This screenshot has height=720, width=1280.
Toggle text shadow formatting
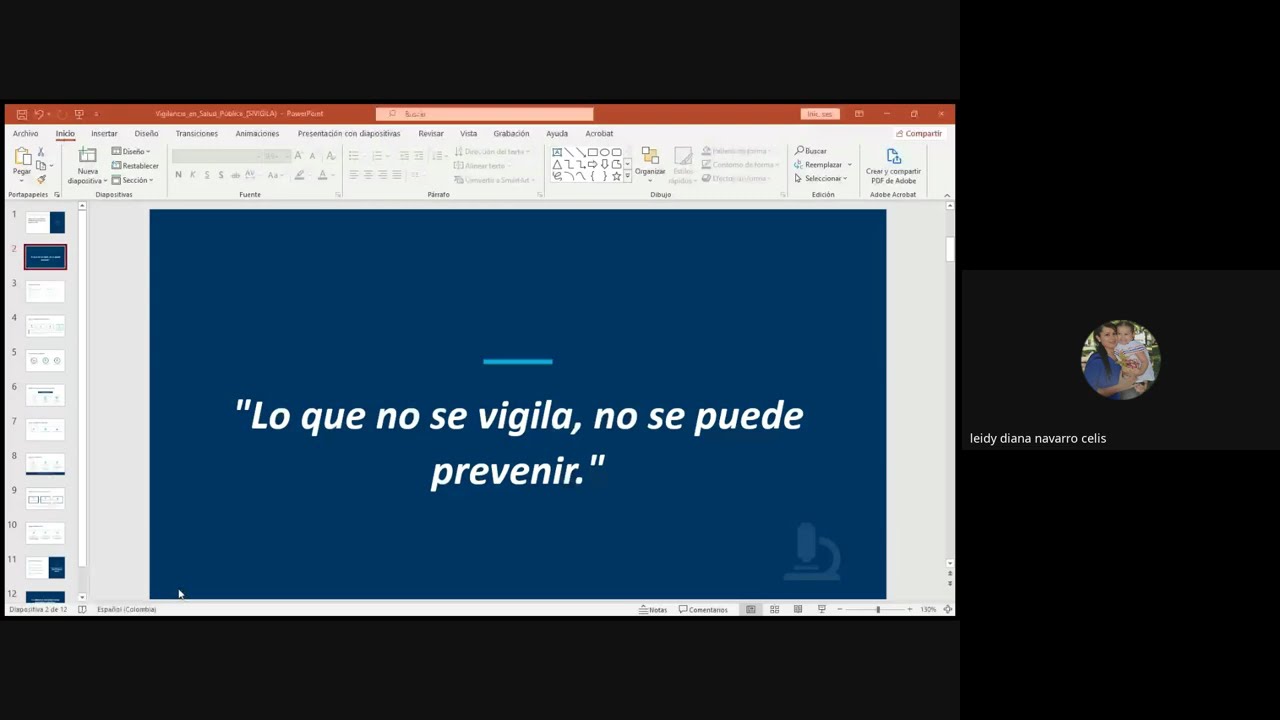221,175
